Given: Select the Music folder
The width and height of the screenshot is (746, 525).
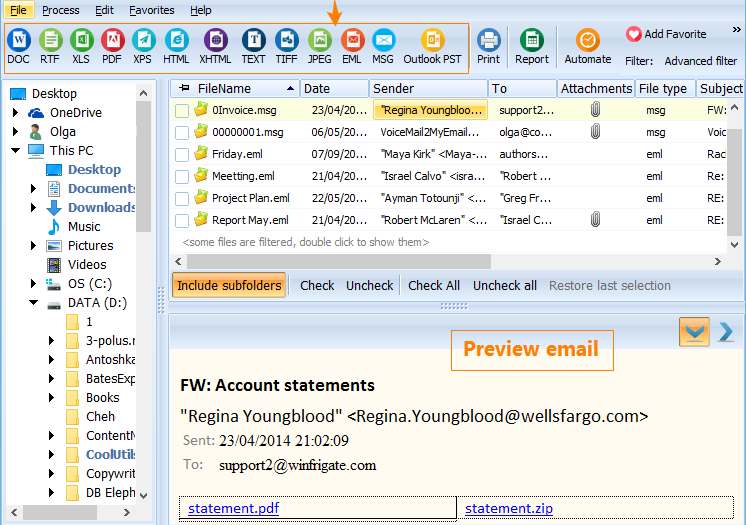Looking at the screenshot, I should tap(84, 227).
